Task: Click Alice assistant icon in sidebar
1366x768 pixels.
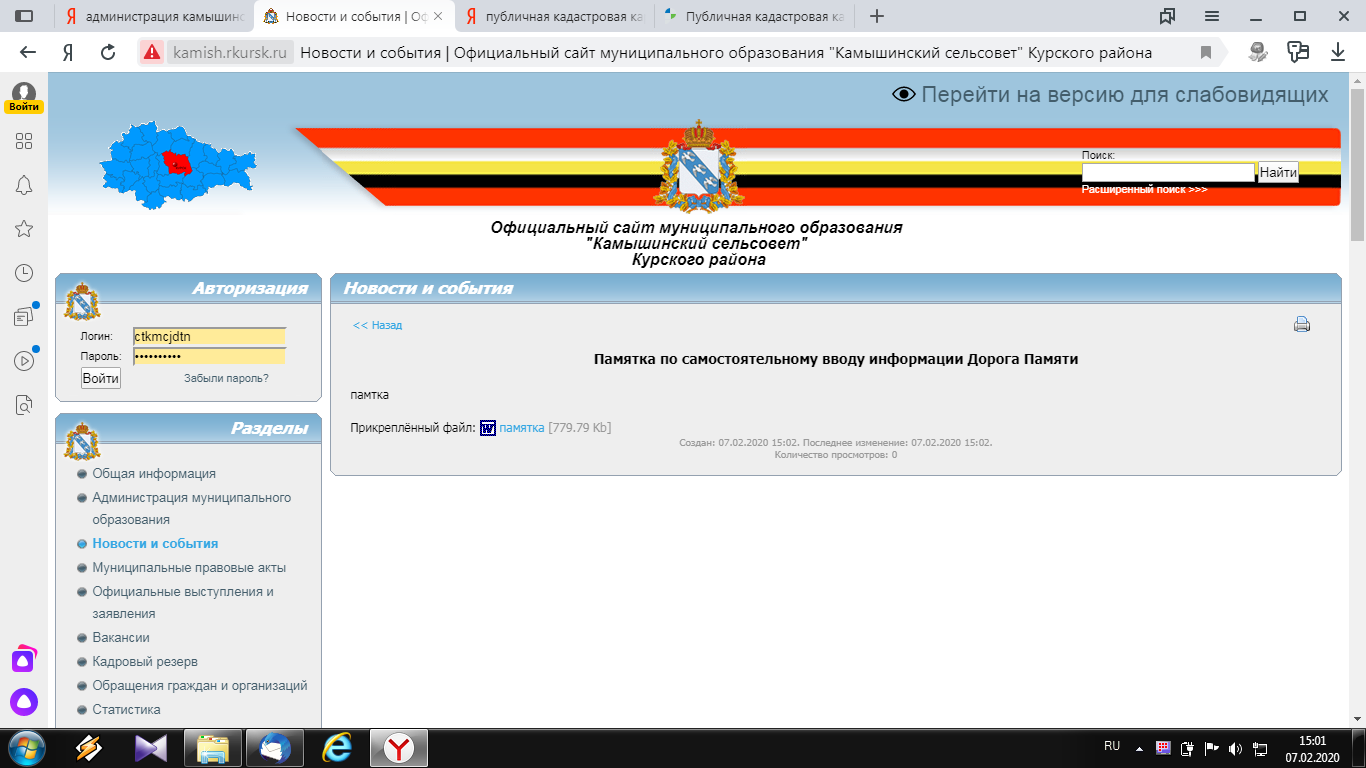Action: 24,702
